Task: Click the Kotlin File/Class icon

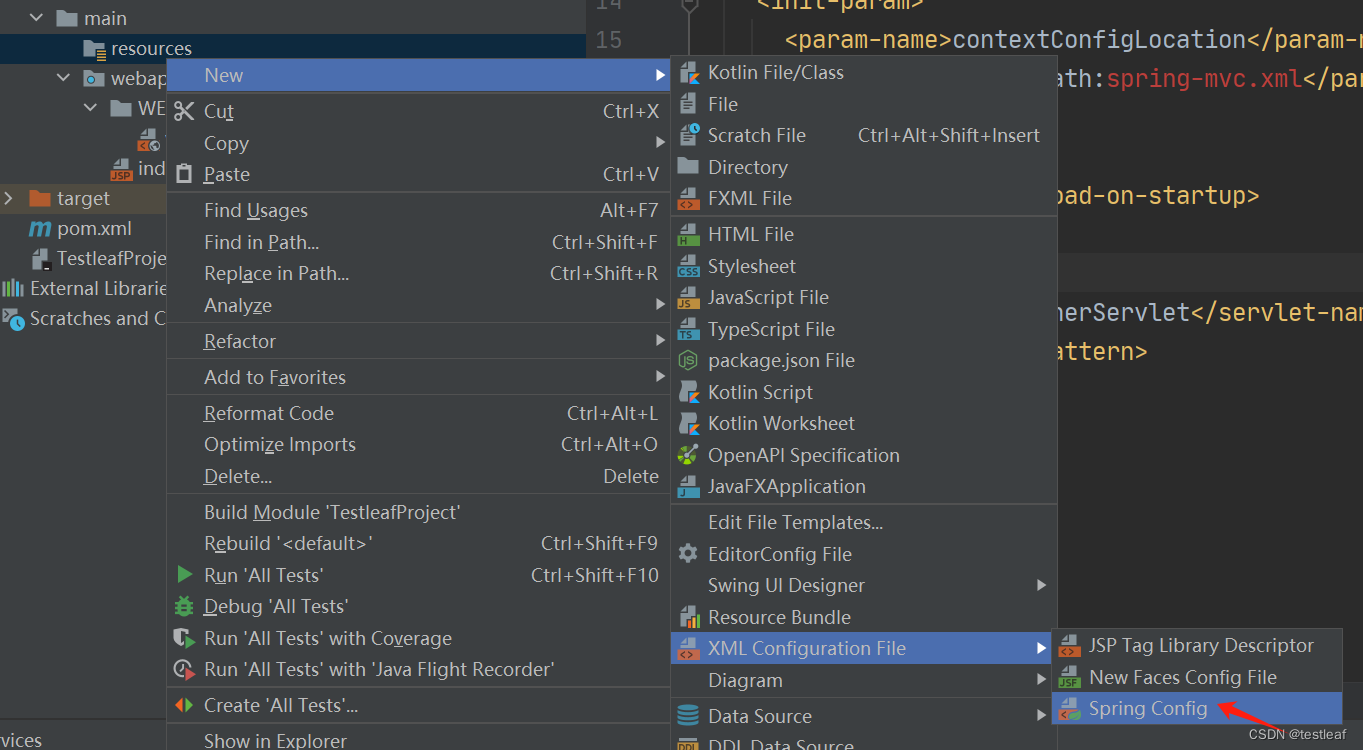Action: click(x=688, y=72)
